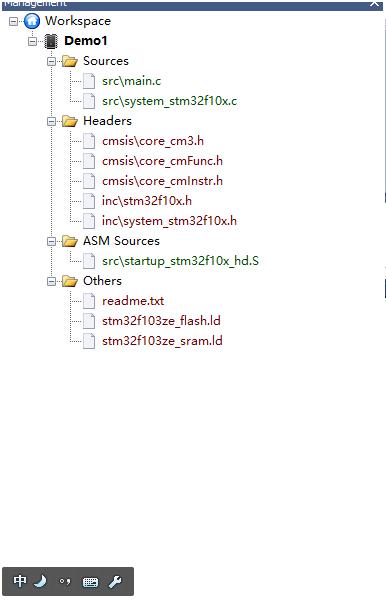
Task: Open readme.txt file
Action: (133, 301)
